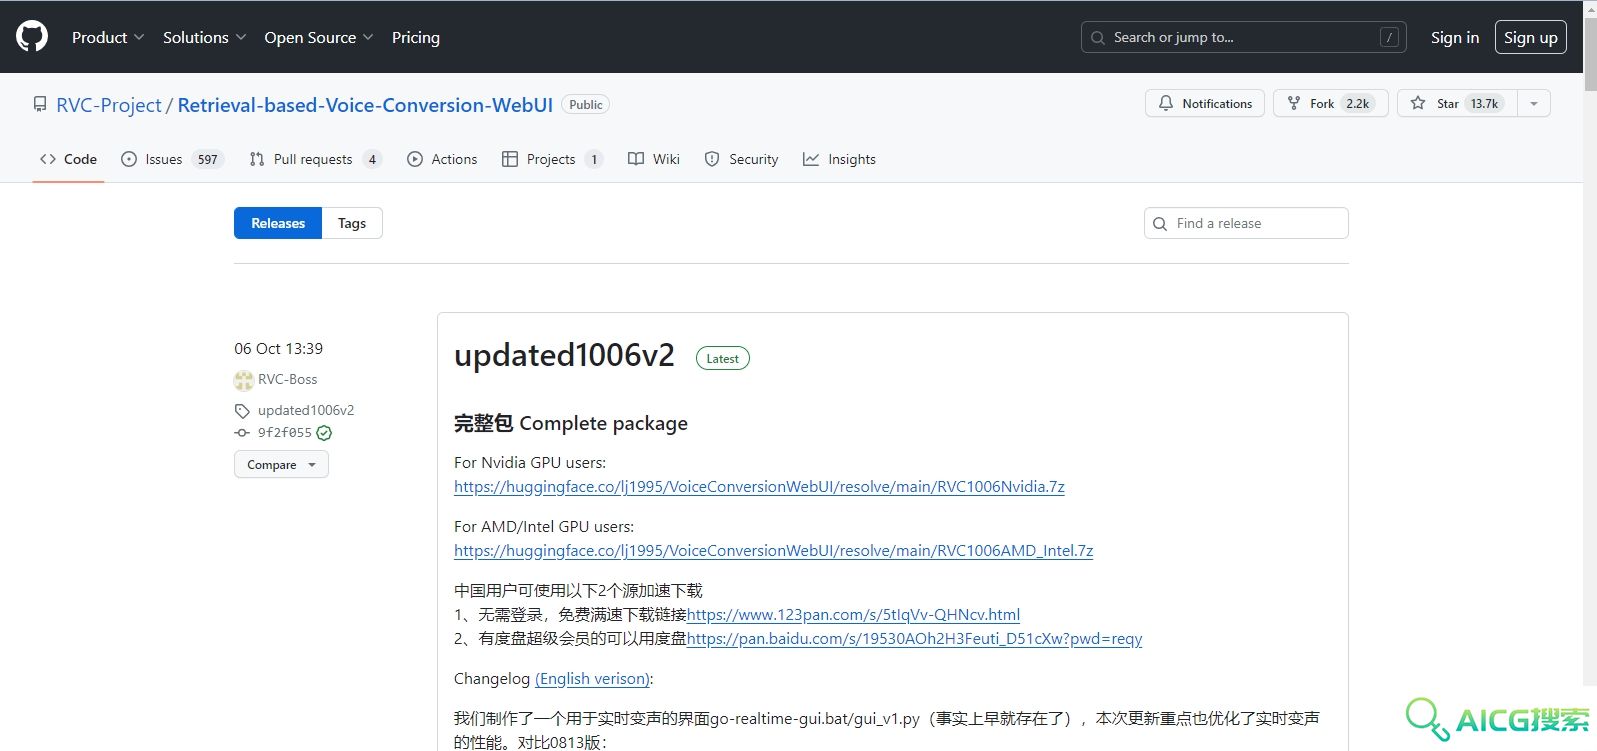Open the updated1006v2 release title
Viewport: 1597px width, 751px height.
coord(564,355)
